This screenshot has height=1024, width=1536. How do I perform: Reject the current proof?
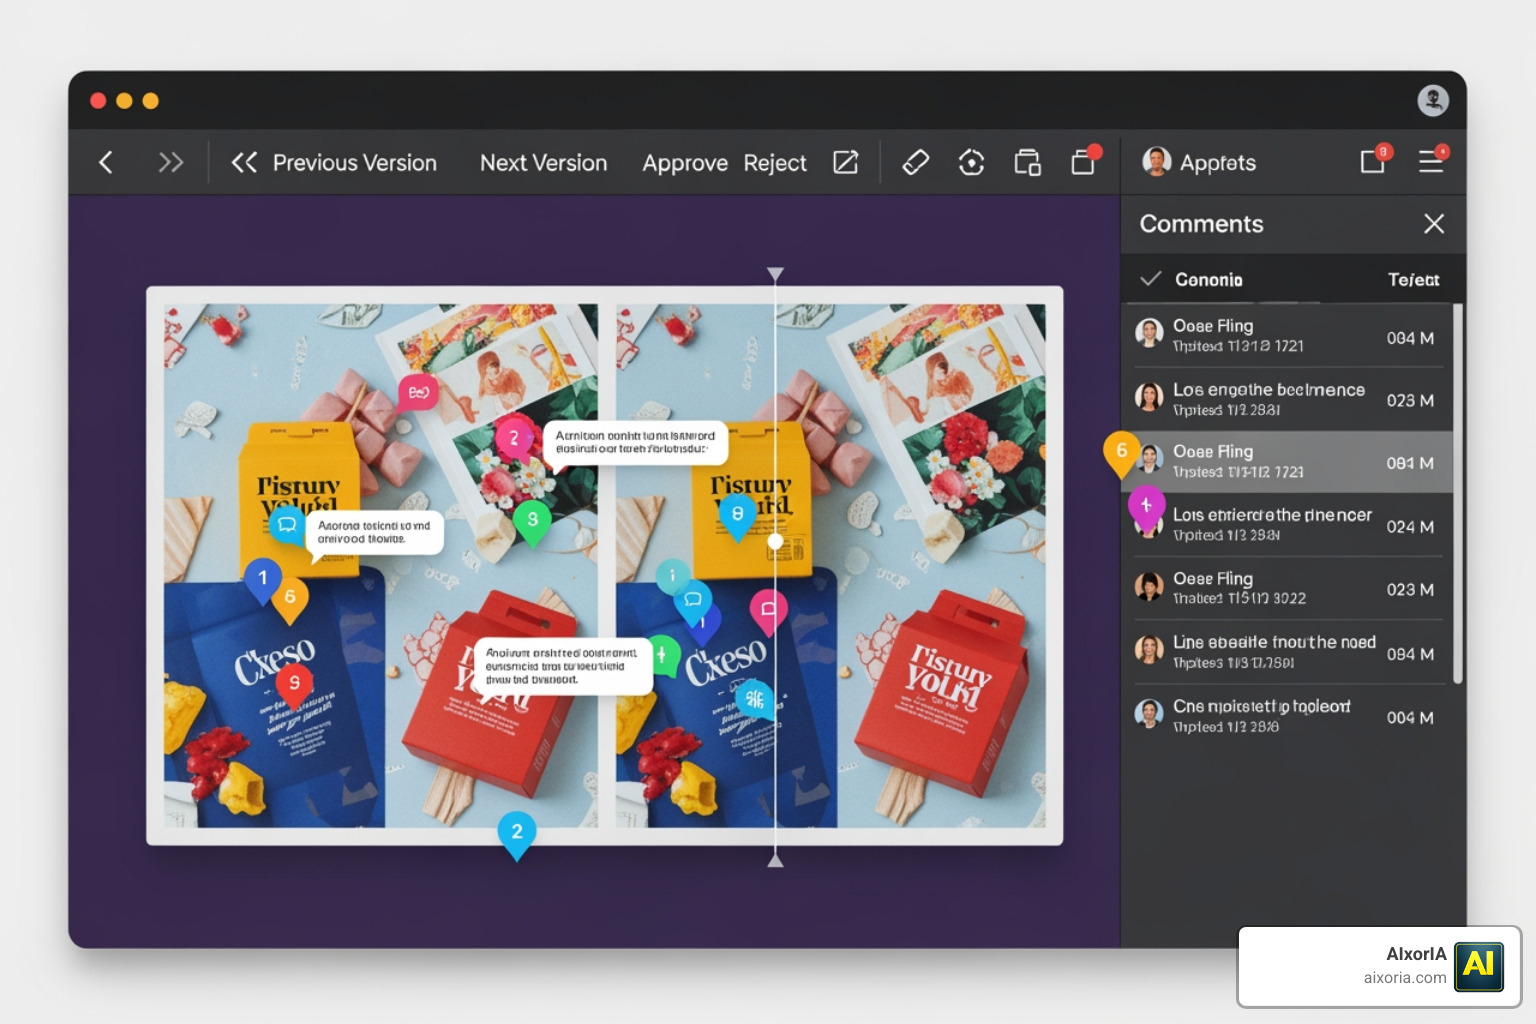coord(775,162)
